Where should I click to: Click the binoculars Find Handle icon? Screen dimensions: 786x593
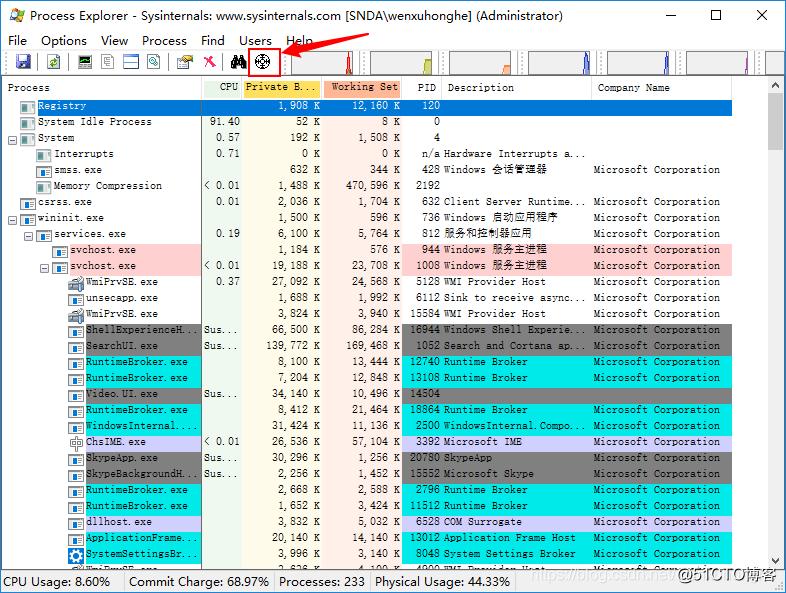coord(238,62)
